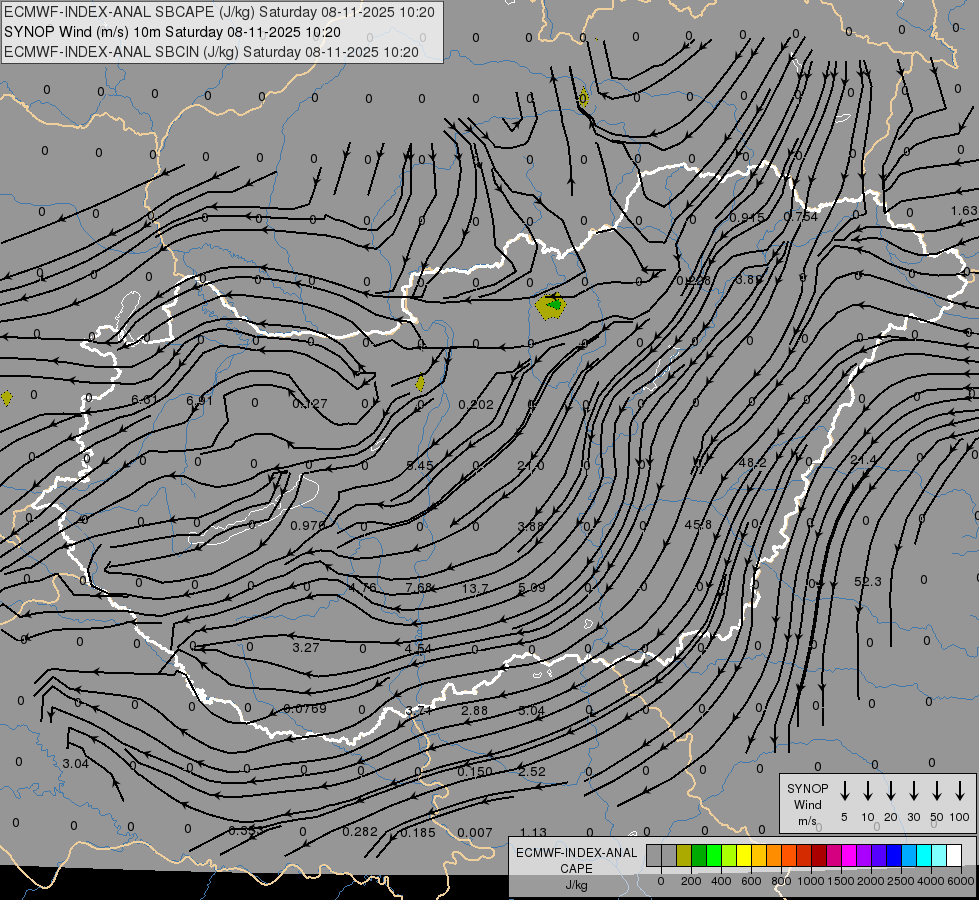This screenshot has height=900, width=979.
Task: Click the 200 tick label on CAPE scale
Action: coord(691,881)
